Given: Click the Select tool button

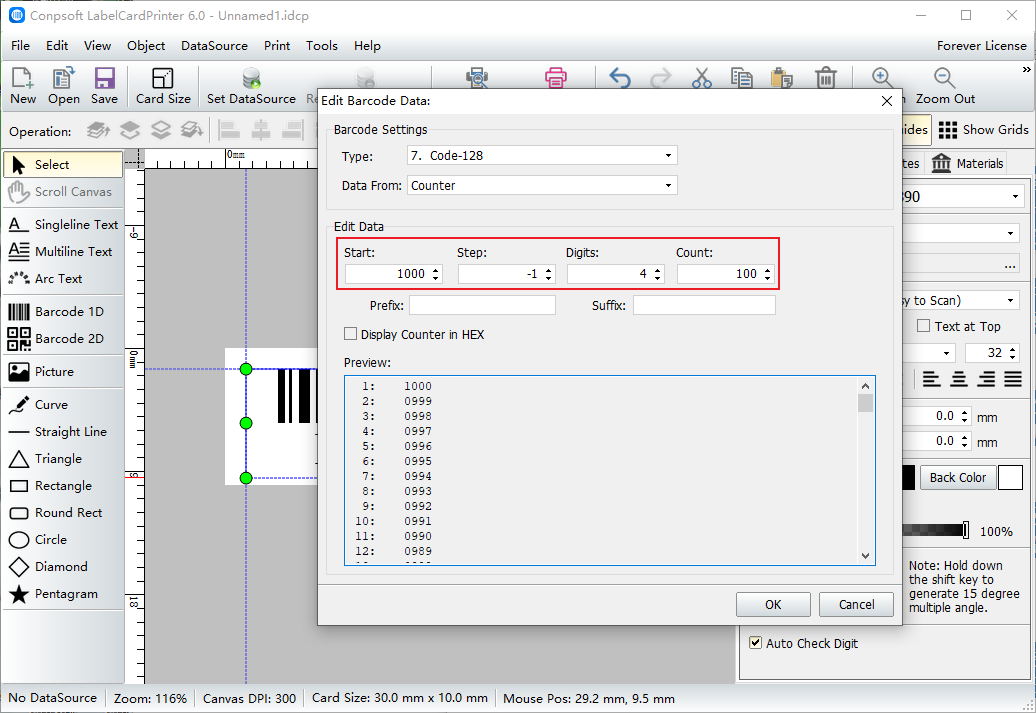Looking at the screenshot, I should pyautogui.click(x=63, y=165).
